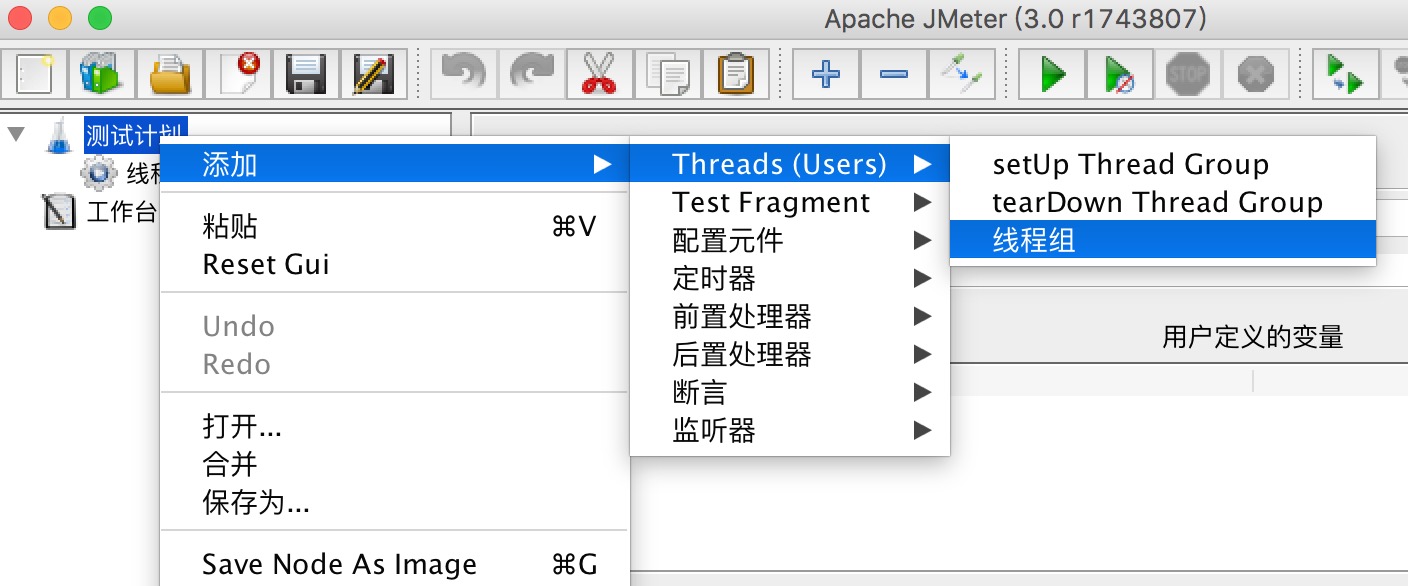
Task: Select the 工作台 tree node
Action: 121,212
